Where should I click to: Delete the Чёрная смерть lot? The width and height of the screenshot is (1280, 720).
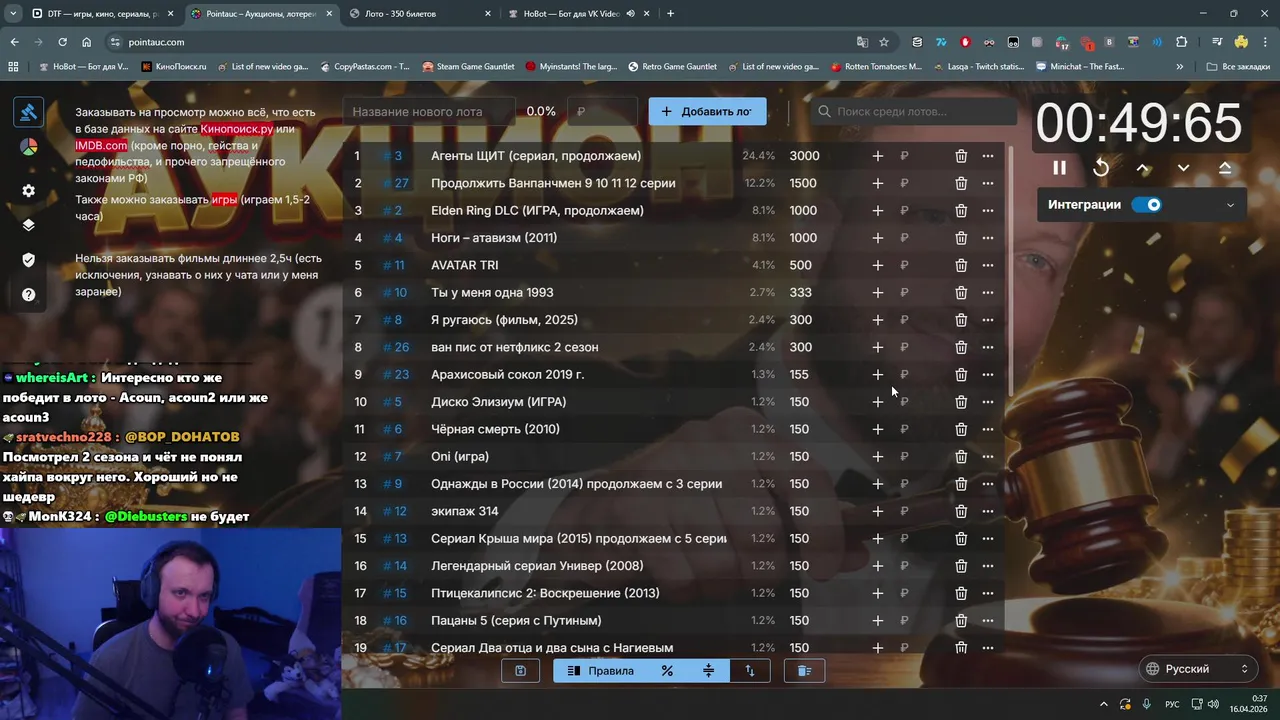(961, 429)
